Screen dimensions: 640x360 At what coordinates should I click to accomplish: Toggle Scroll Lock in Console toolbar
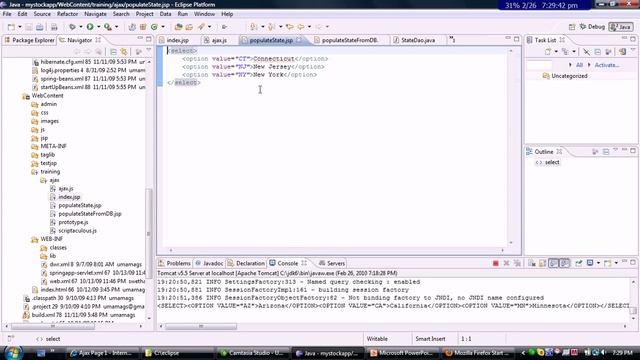click(542, 263)
